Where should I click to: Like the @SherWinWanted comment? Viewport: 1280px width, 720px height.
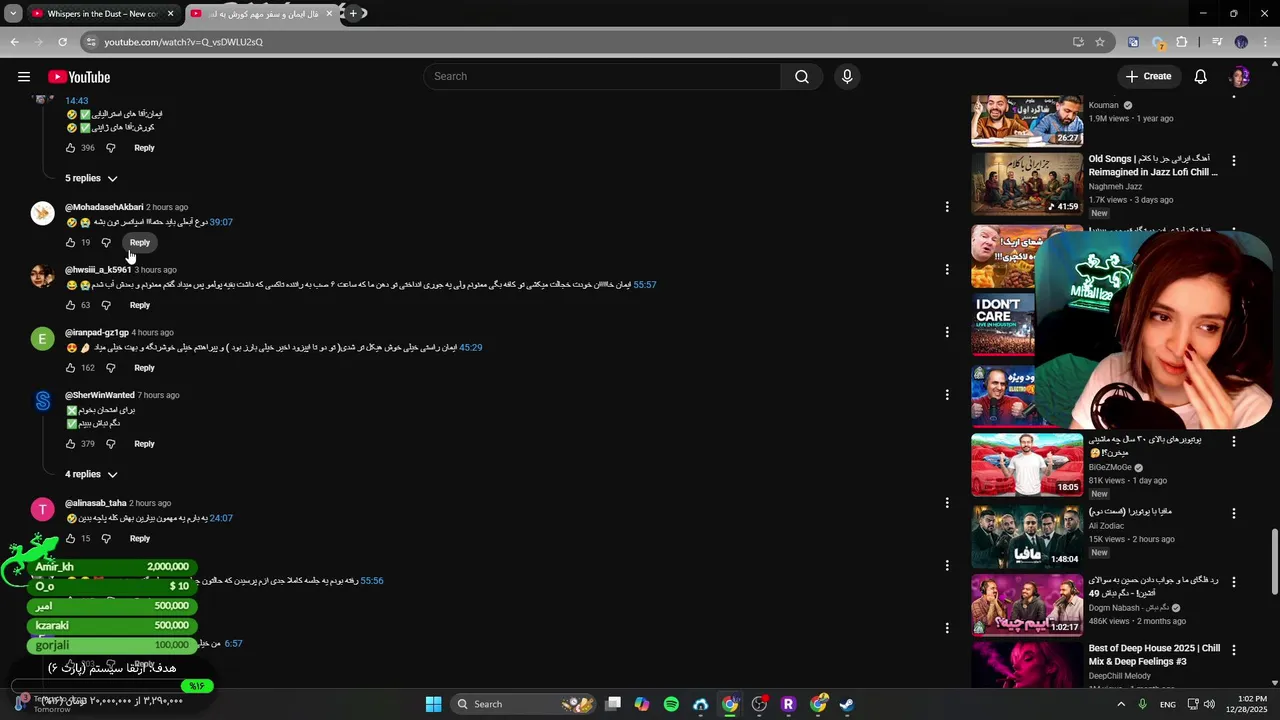[x=70, y=444]
